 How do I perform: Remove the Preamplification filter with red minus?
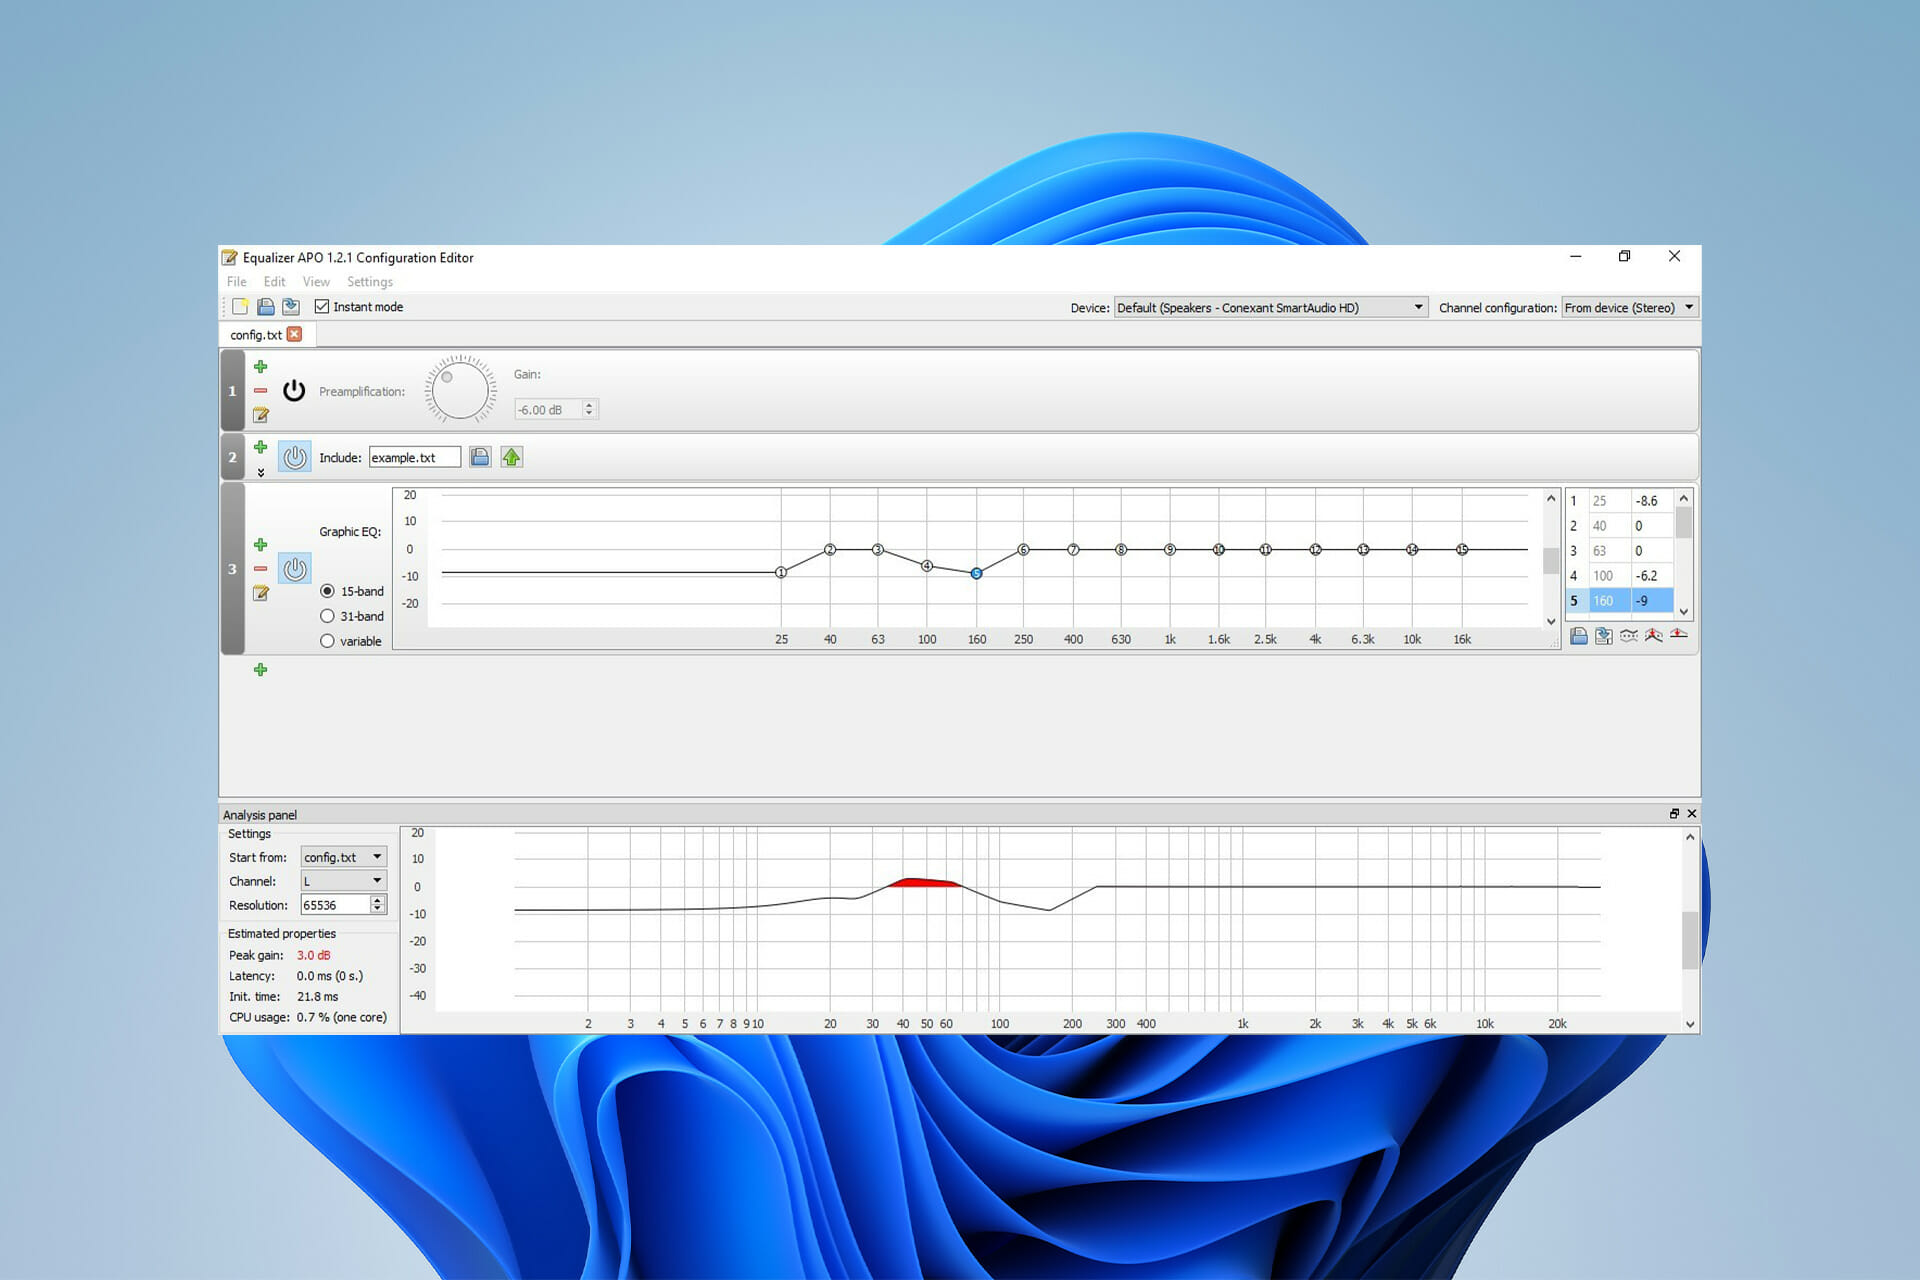260,391
